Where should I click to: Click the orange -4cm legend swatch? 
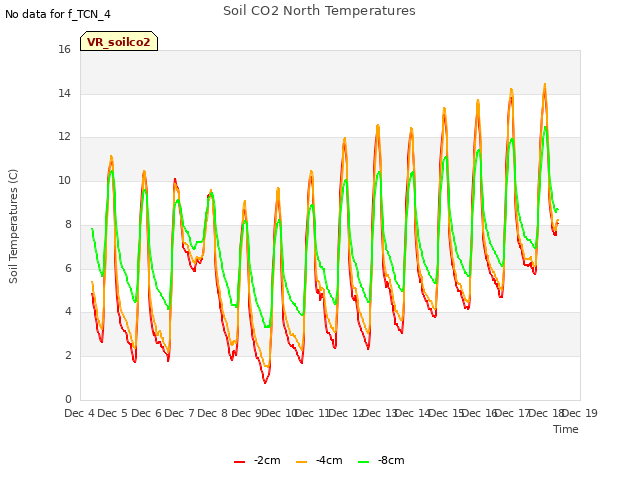[302, 461]
